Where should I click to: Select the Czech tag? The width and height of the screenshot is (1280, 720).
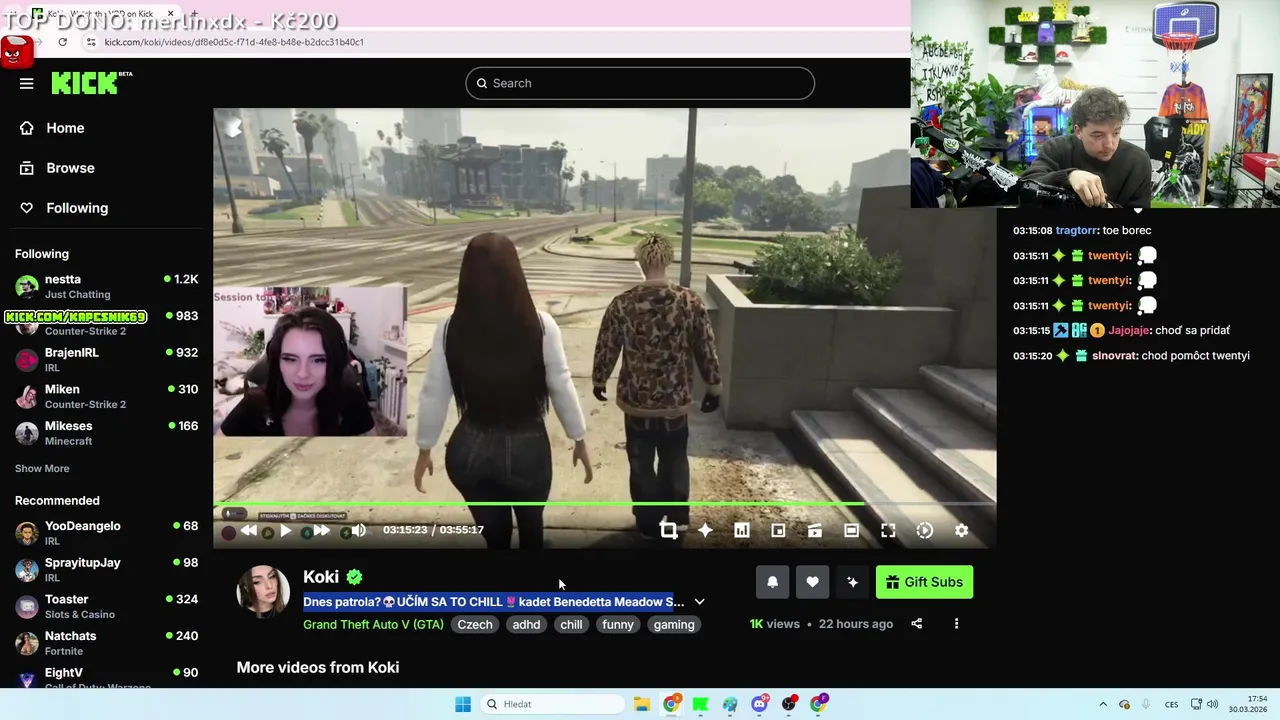point(475,624)
